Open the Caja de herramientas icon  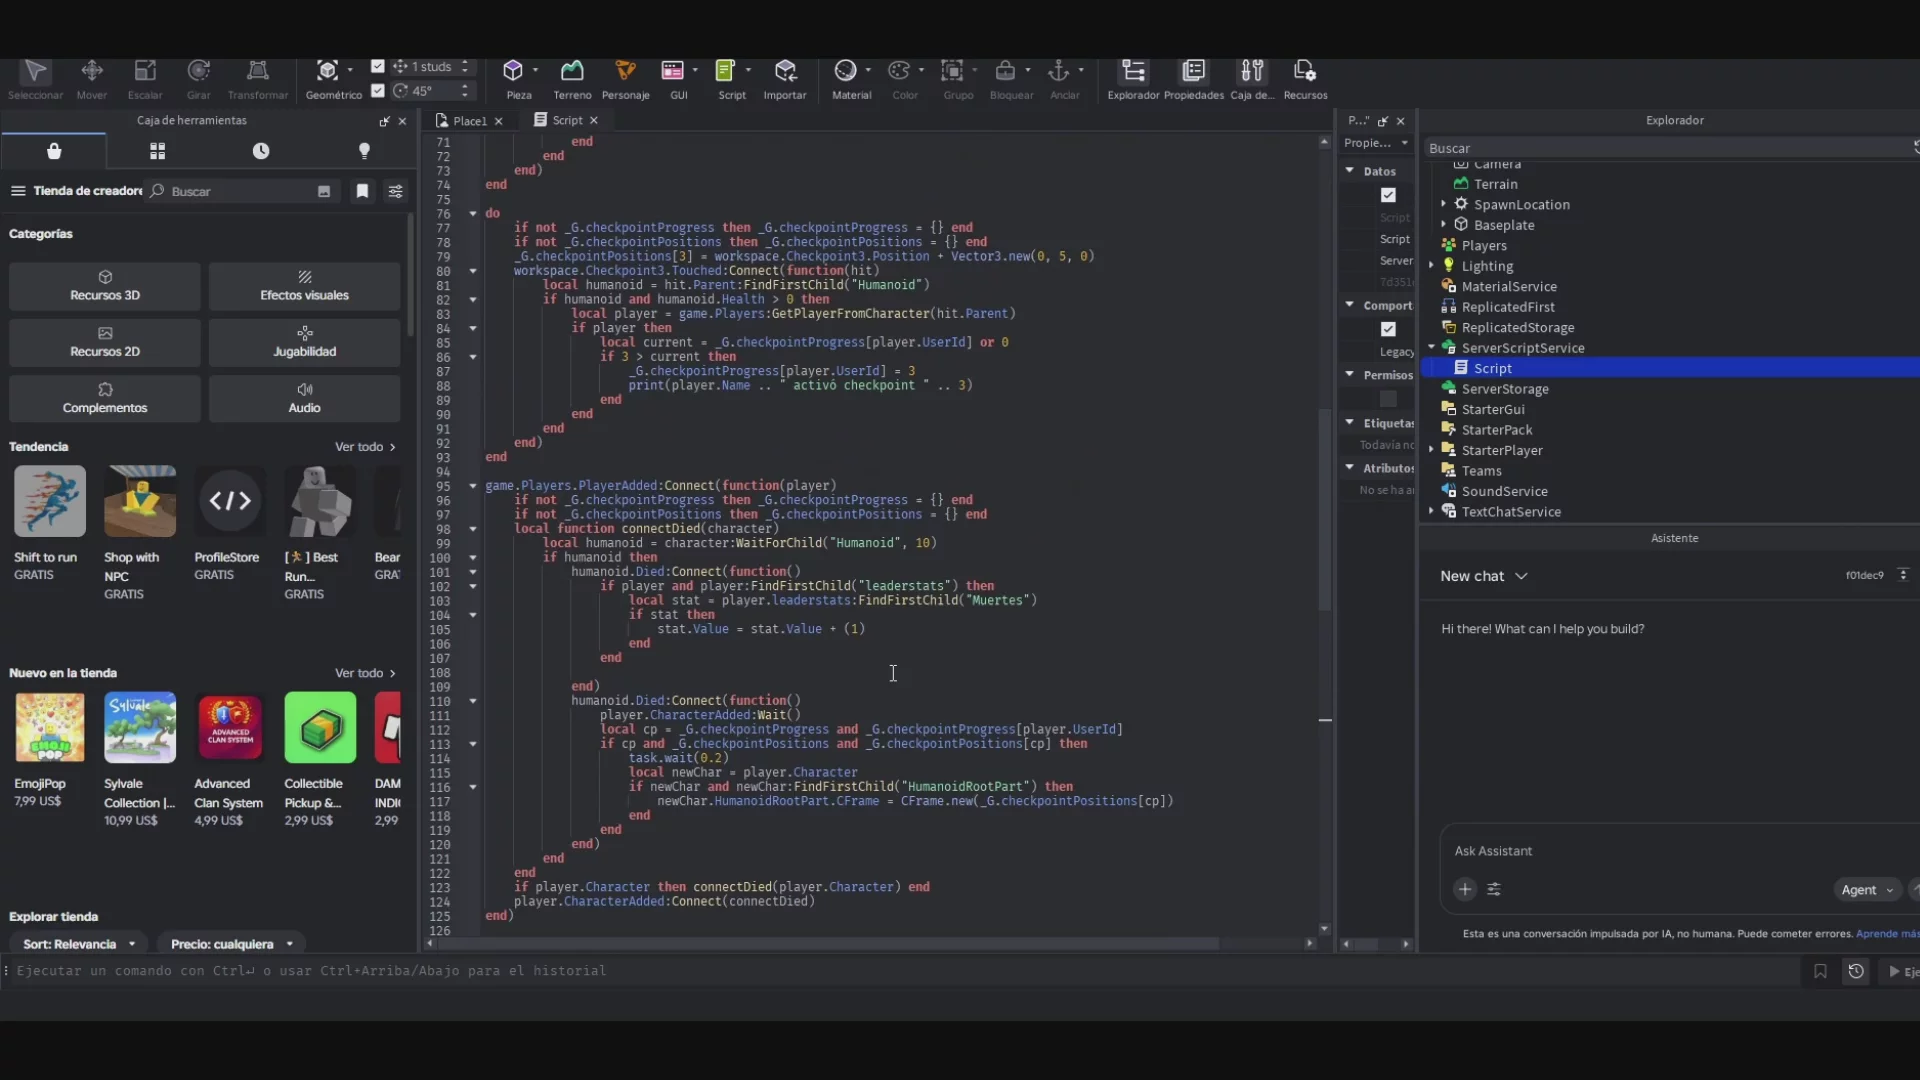(1252, 71)
